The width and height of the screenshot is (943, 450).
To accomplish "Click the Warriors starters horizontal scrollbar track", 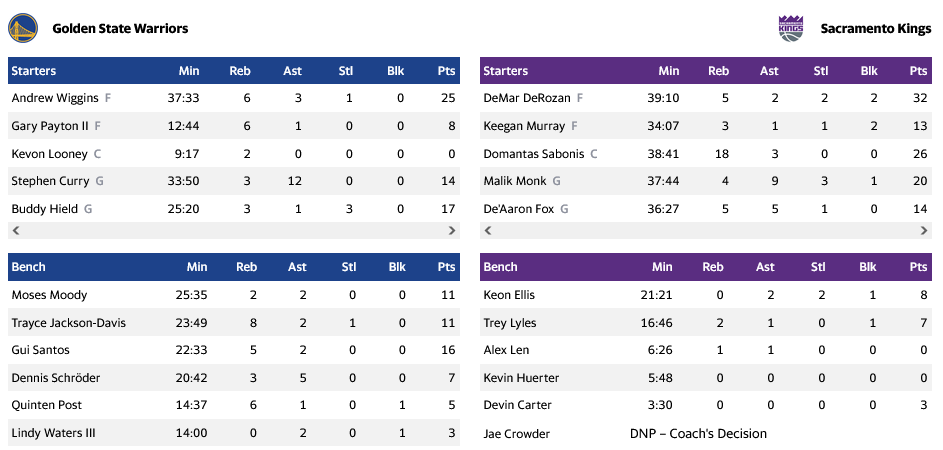I will tap(234, 231).
